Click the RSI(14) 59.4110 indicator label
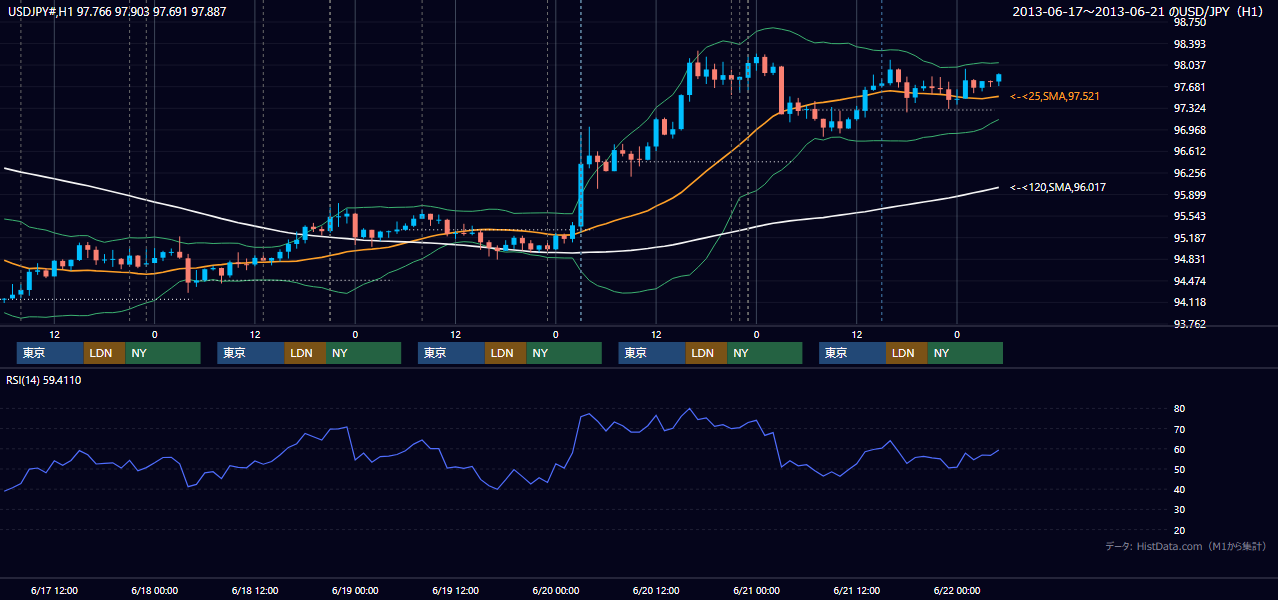Screen dimensions: 1278x600 (44, 380)
